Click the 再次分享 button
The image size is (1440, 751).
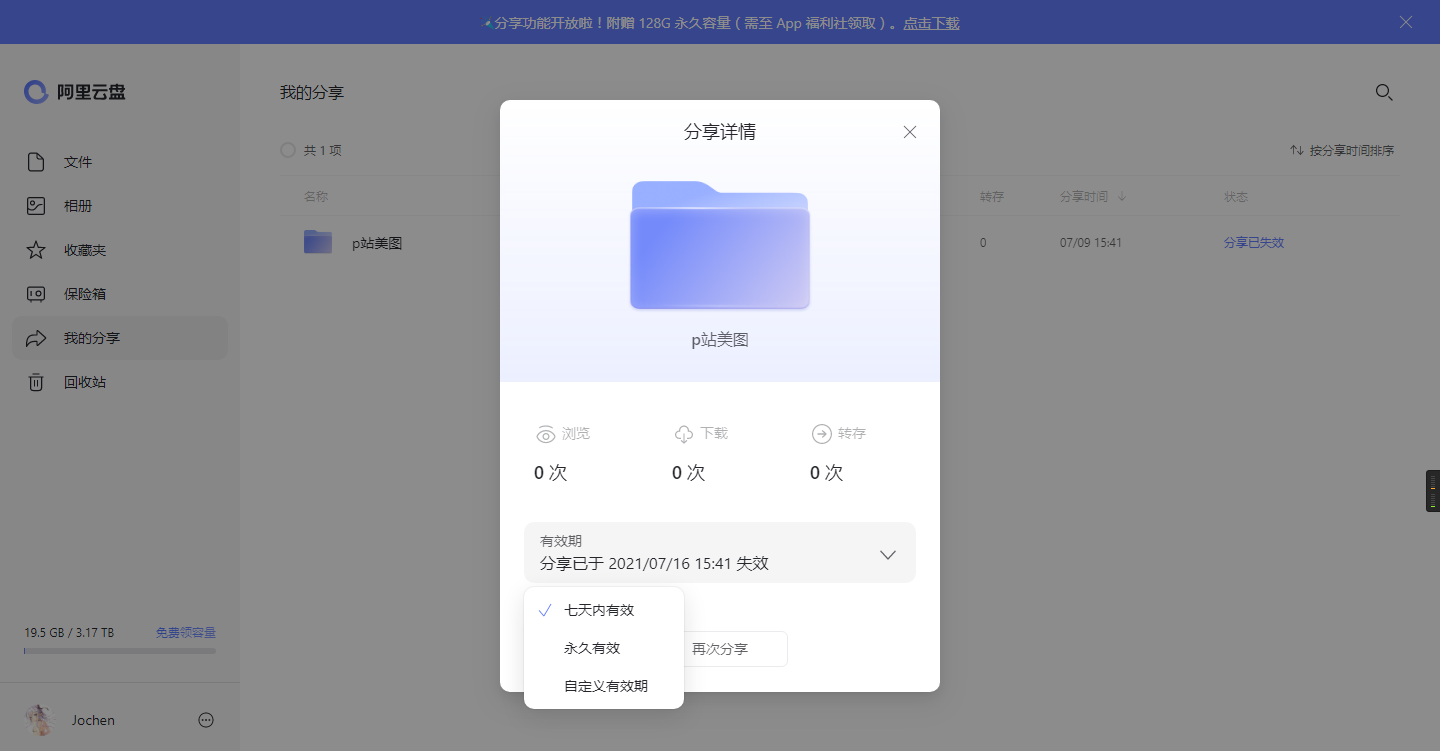pyautogui.click(x=734, y=649)
